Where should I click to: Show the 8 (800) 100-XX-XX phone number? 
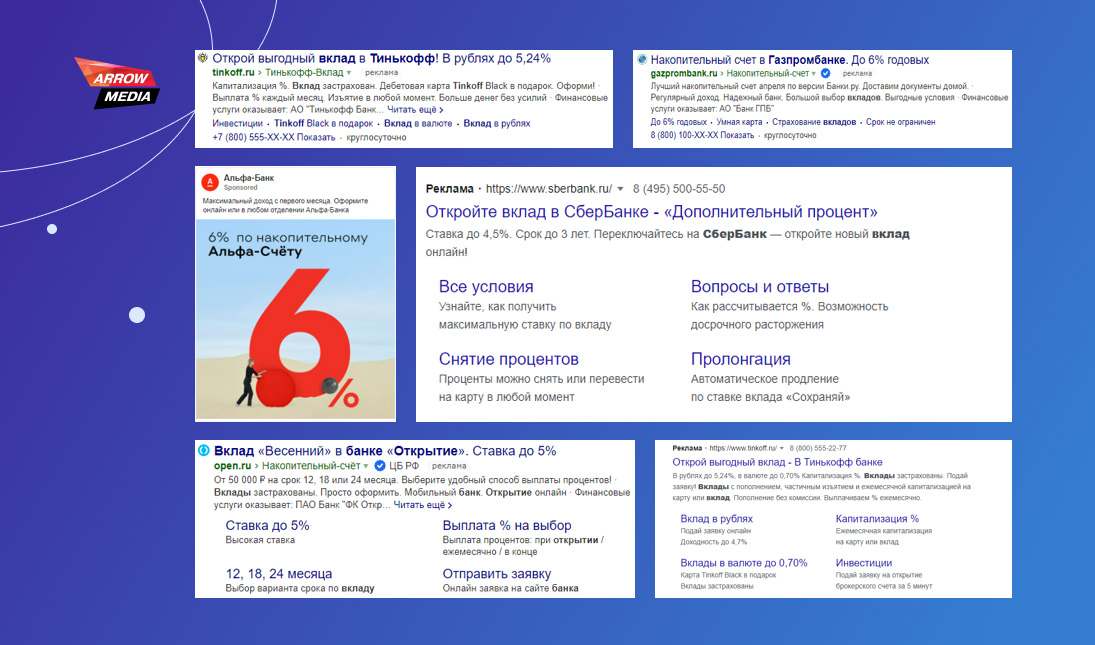pyautogui.click(x=703, y=135)
